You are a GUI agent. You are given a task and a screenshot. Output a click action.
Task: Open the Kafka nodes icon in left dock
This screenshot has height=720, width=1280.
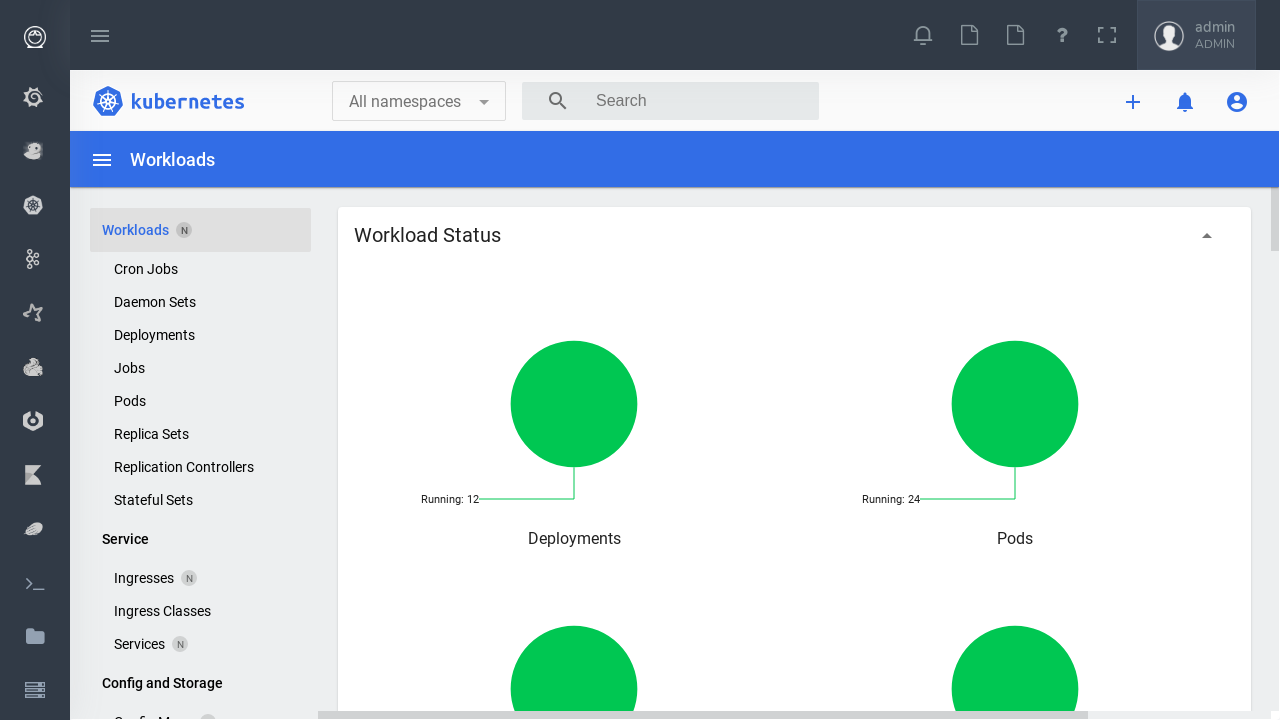(33, 259)
